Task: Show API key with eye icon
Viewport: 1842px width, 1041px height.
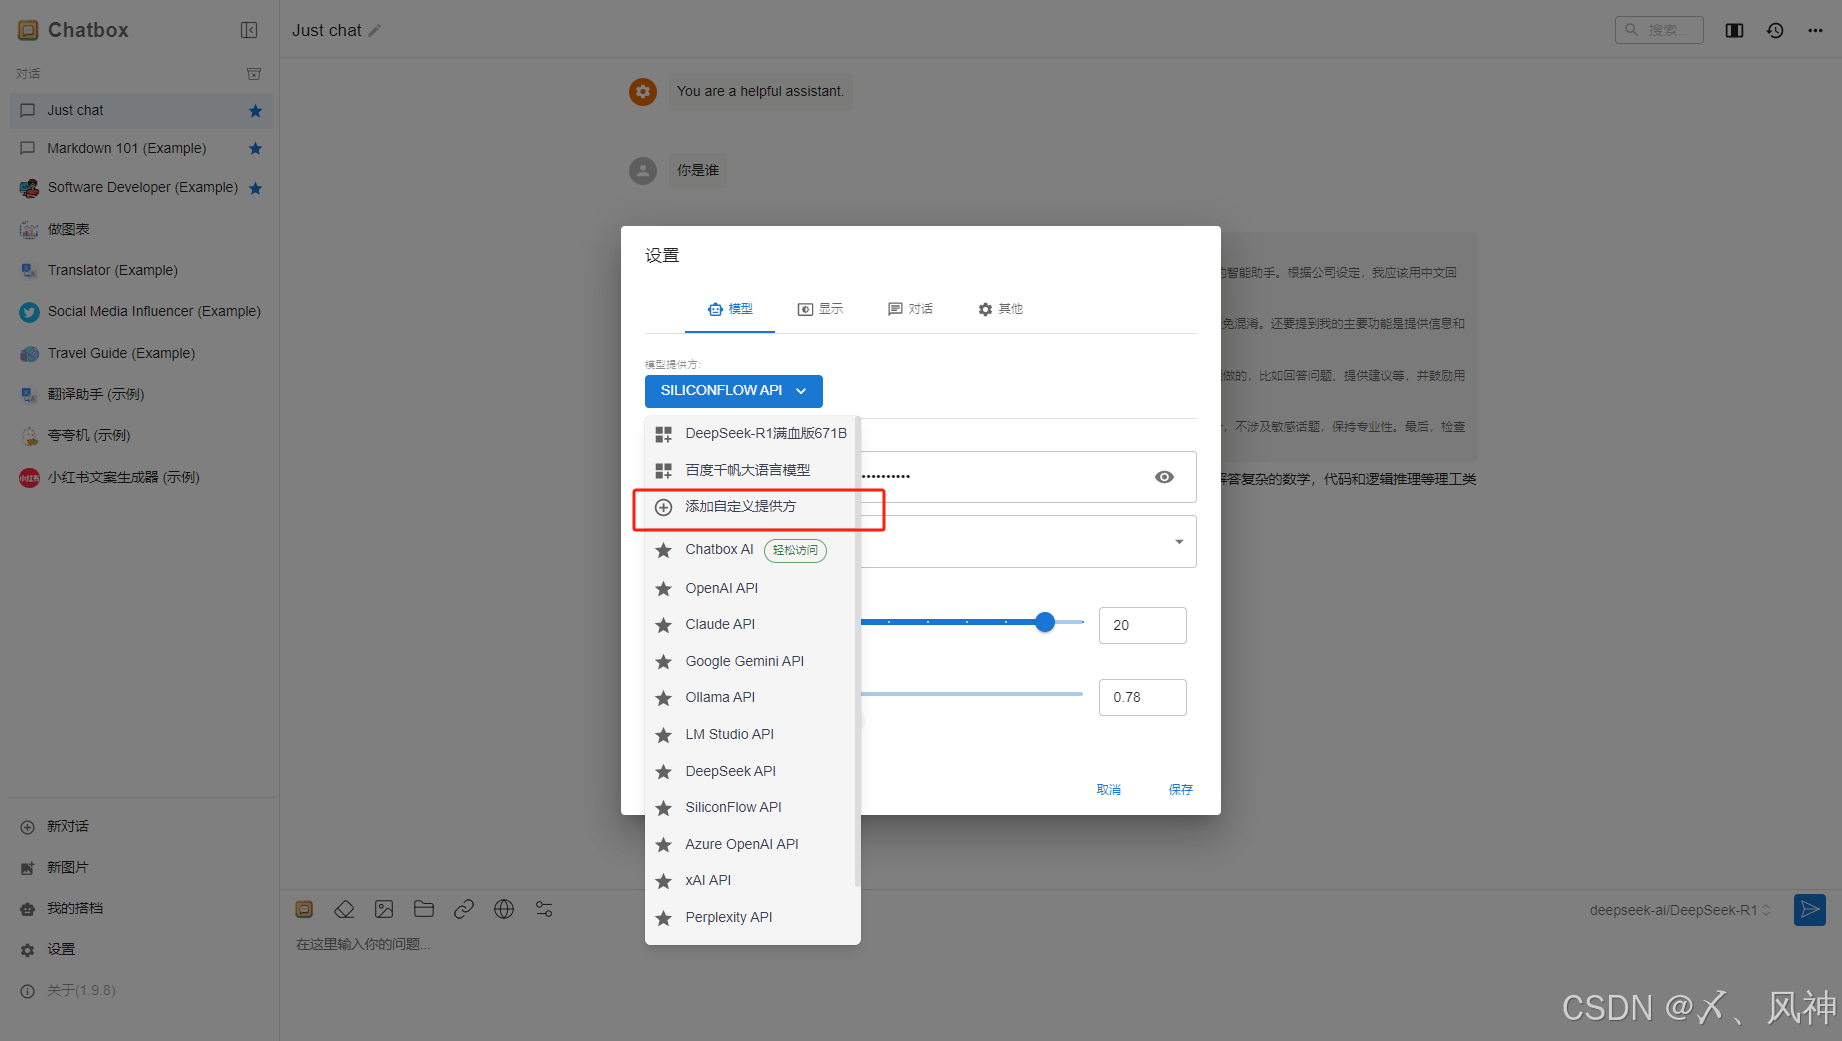Action: coord(1164,477)
